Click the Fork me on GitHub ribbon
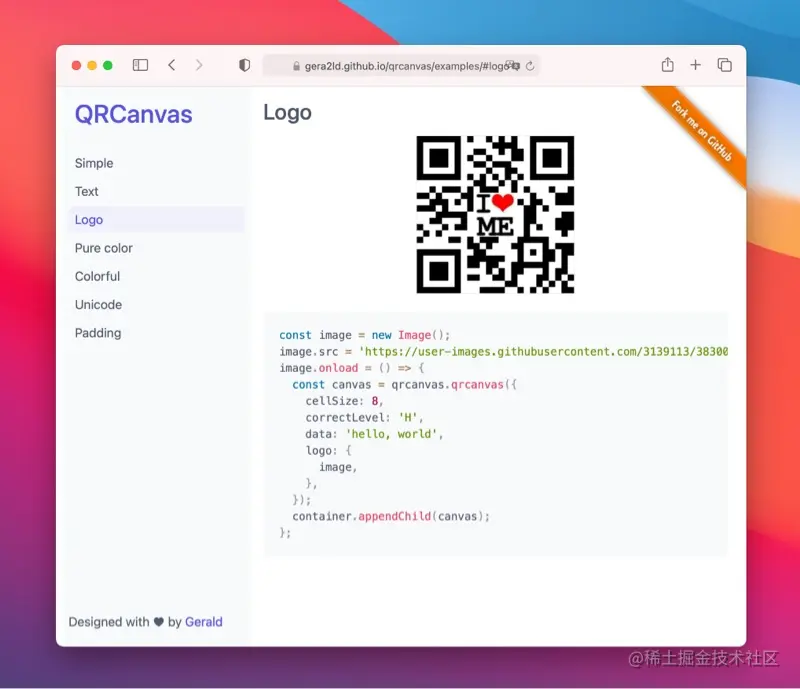The width and height of the screenshot is (800, 689). click(x=701, y=131)
